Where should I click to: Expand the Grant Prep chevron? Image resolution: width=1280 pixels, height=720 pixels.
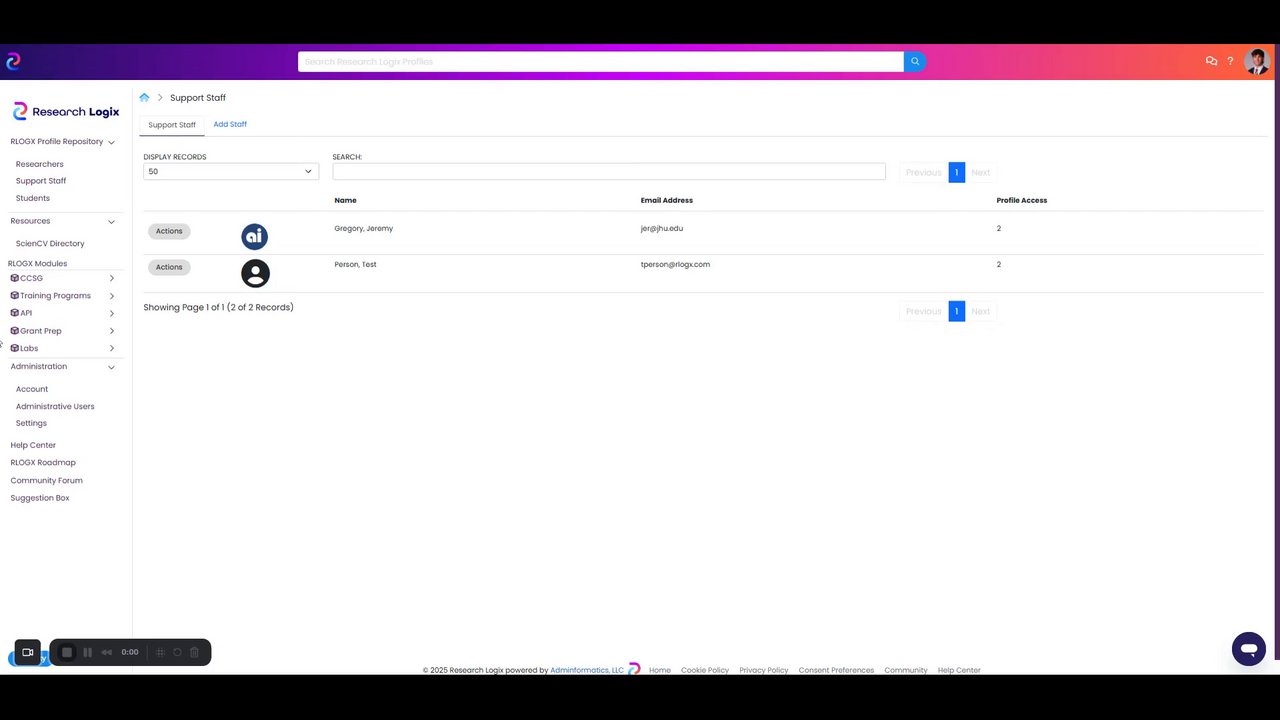111,331
